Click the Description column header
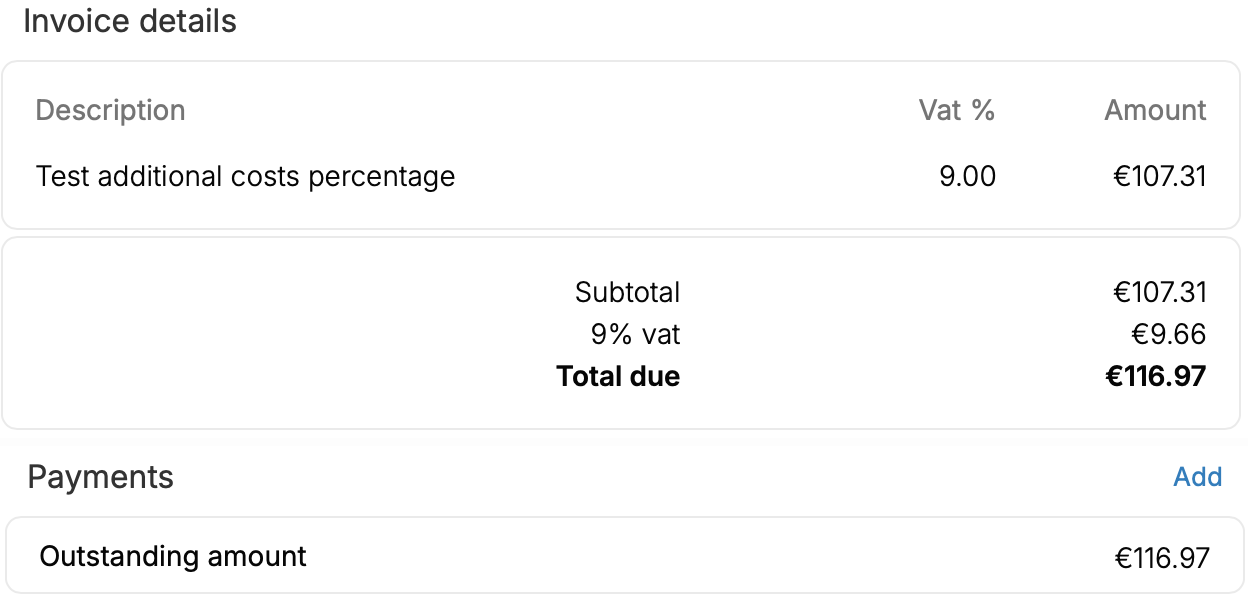The image size is (1248, 610). [x=110, y=110]
